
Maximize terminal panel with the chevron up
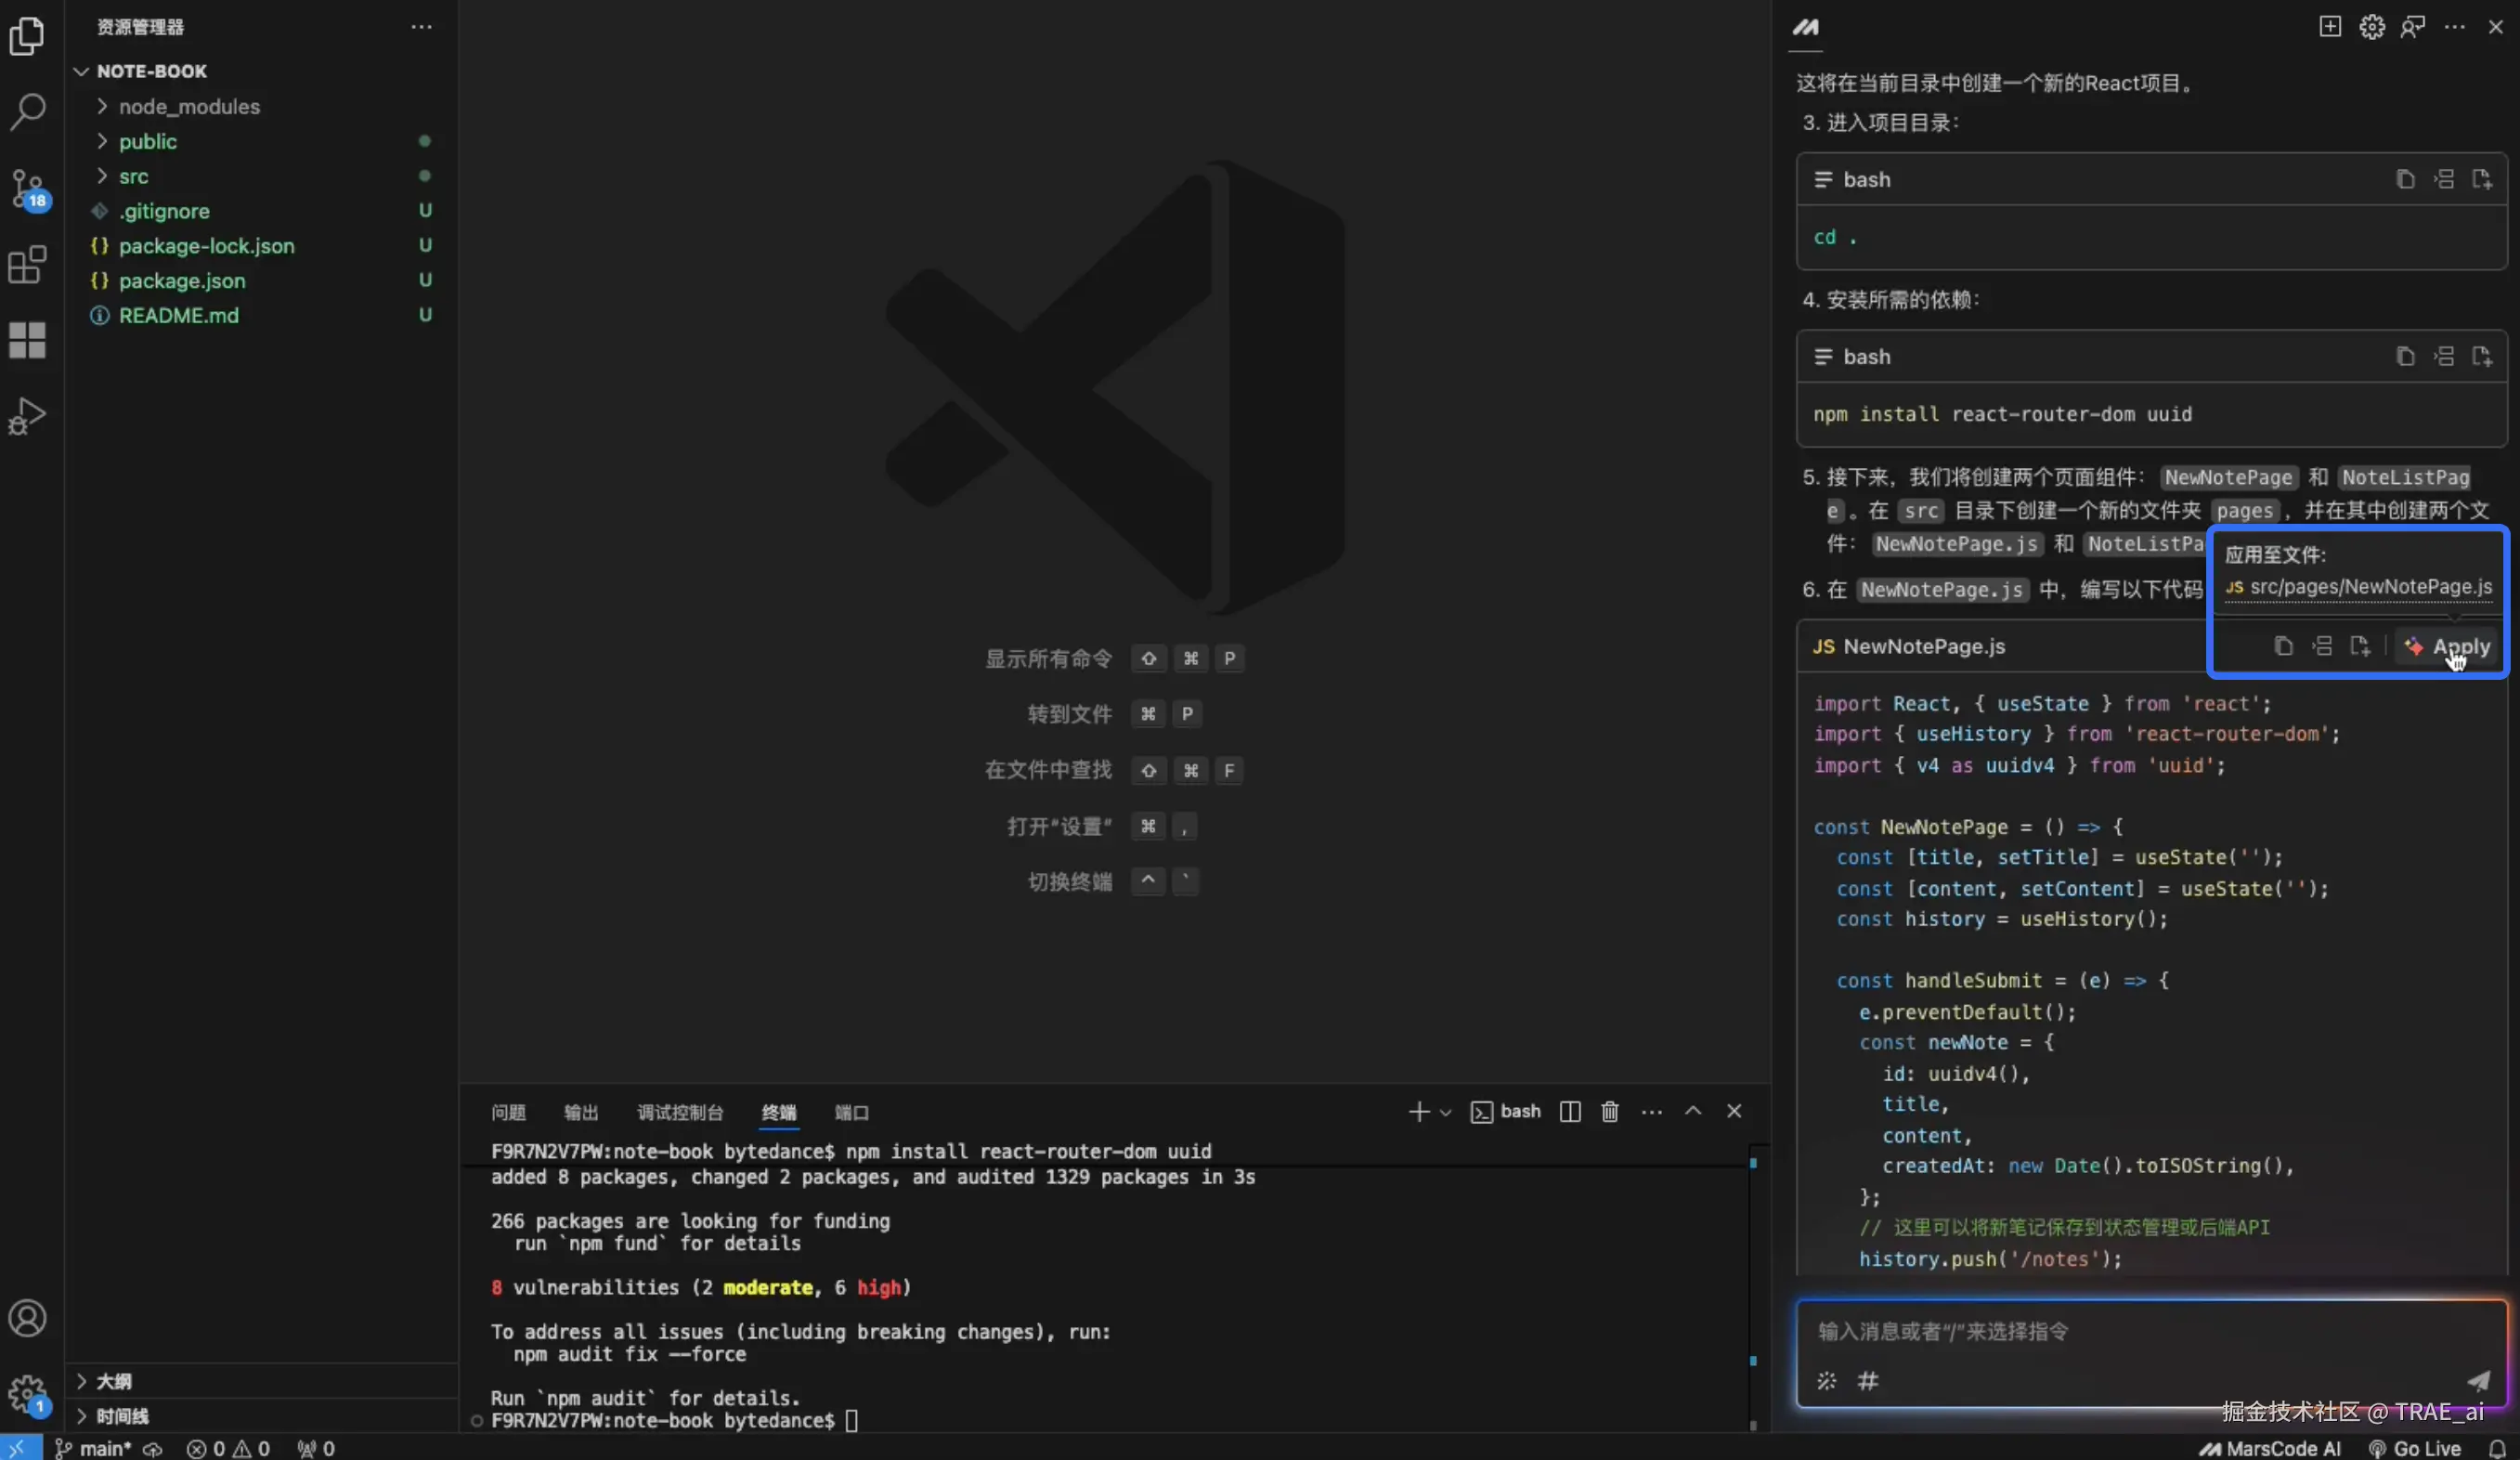pos(1692,1111)
